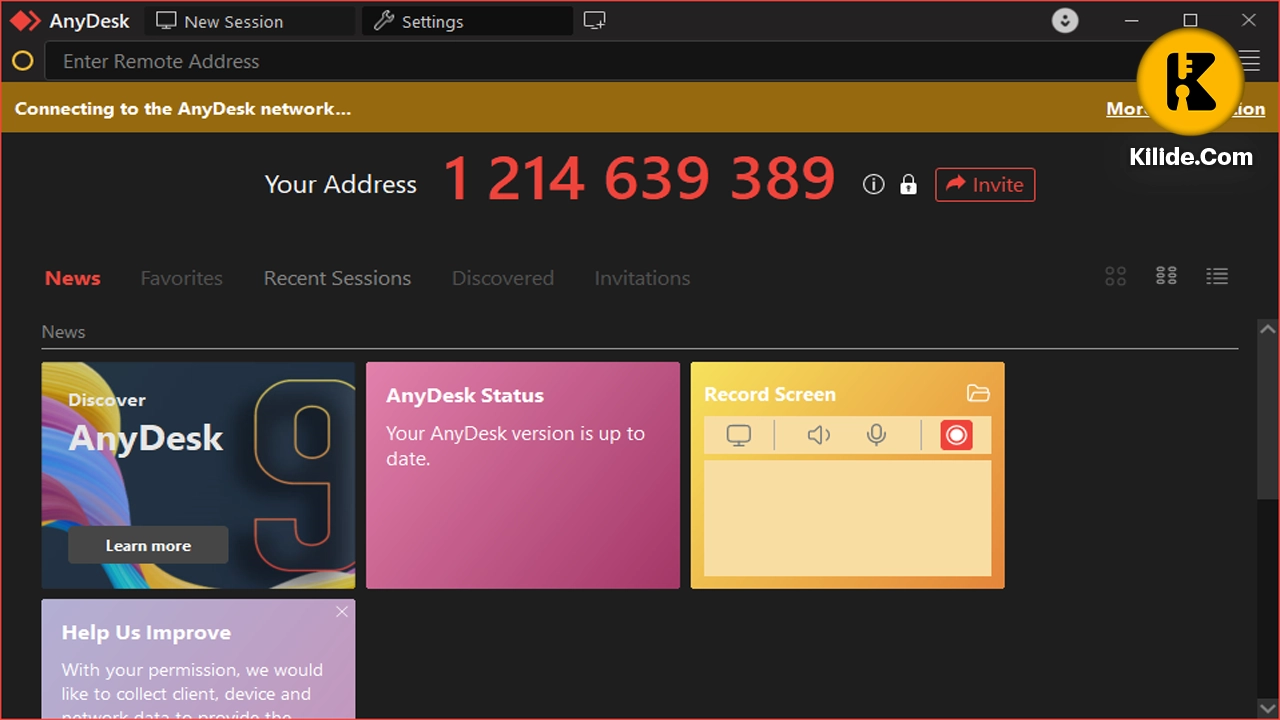
Task: Click the AnyDesk logo icon
Action: click(25, 21)
